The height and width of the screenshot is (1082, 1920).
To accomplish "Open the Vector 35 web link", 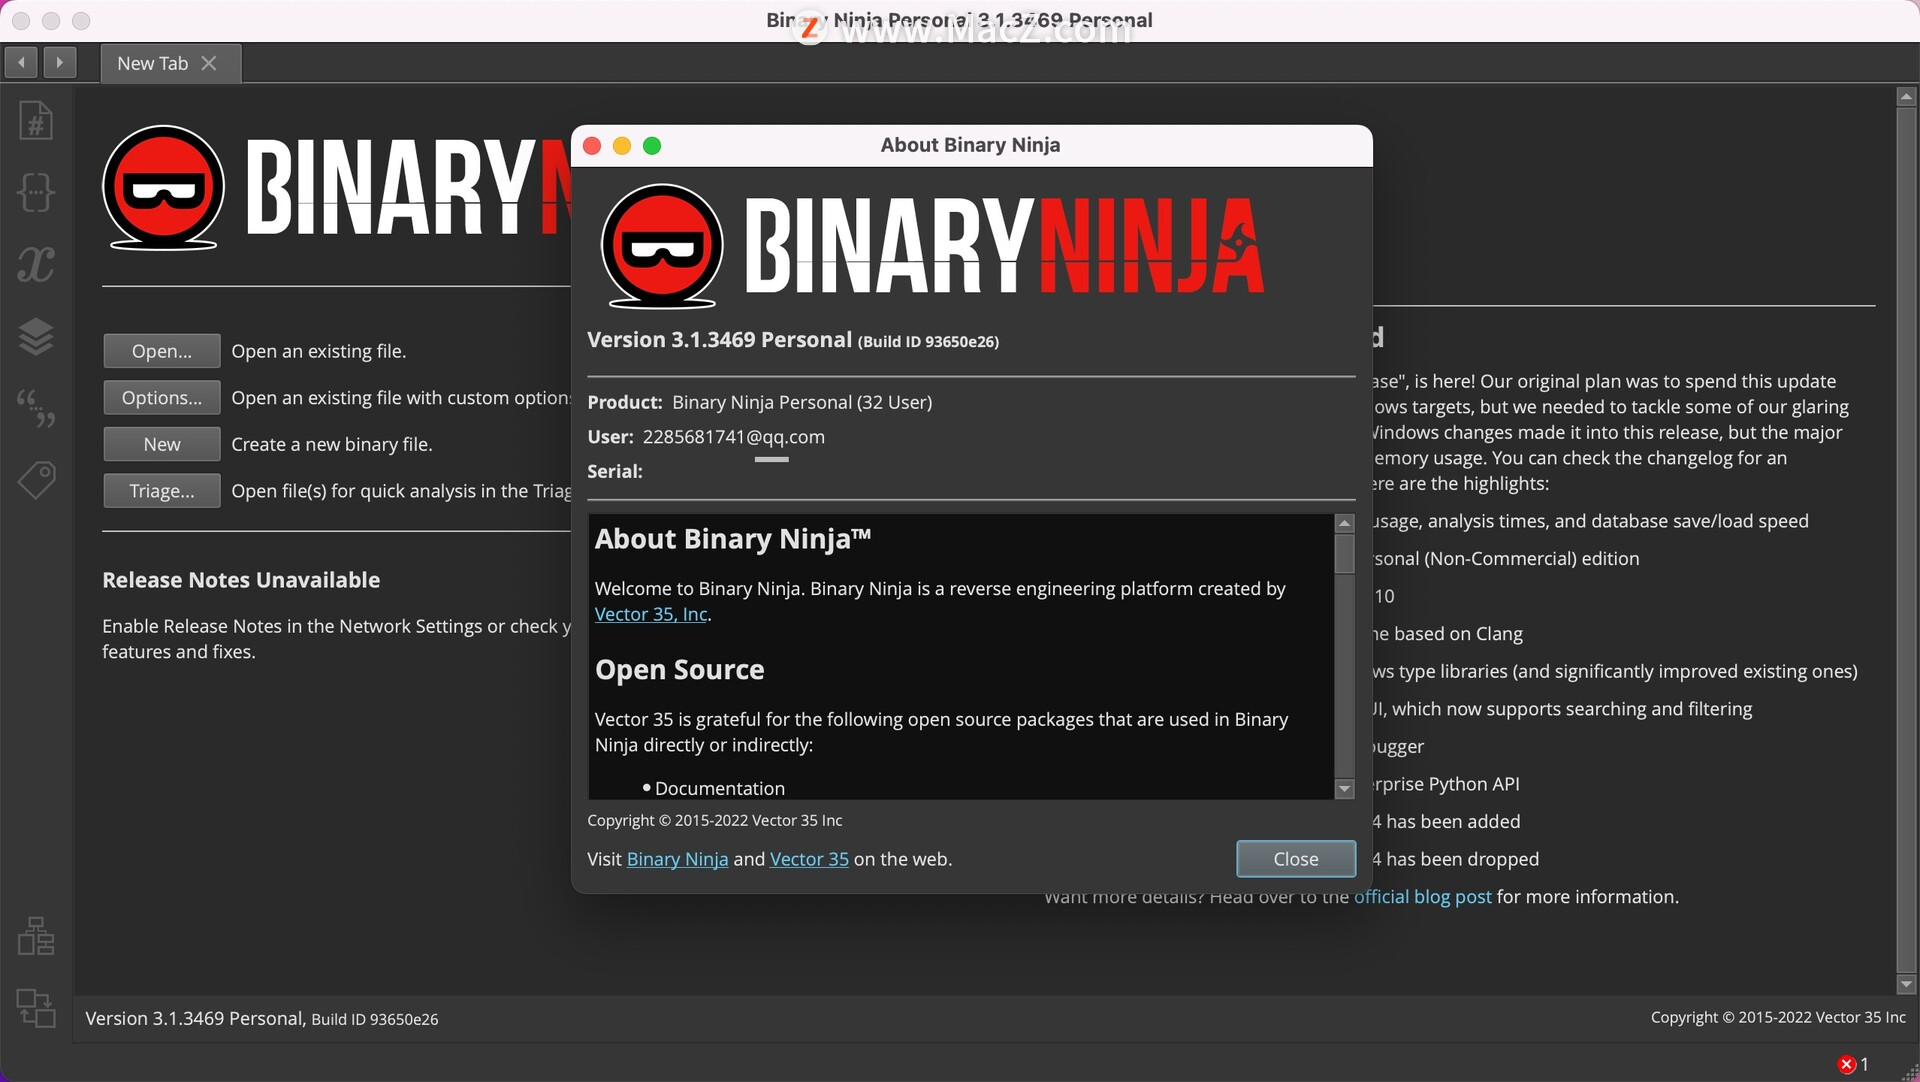I will (809, 859).
